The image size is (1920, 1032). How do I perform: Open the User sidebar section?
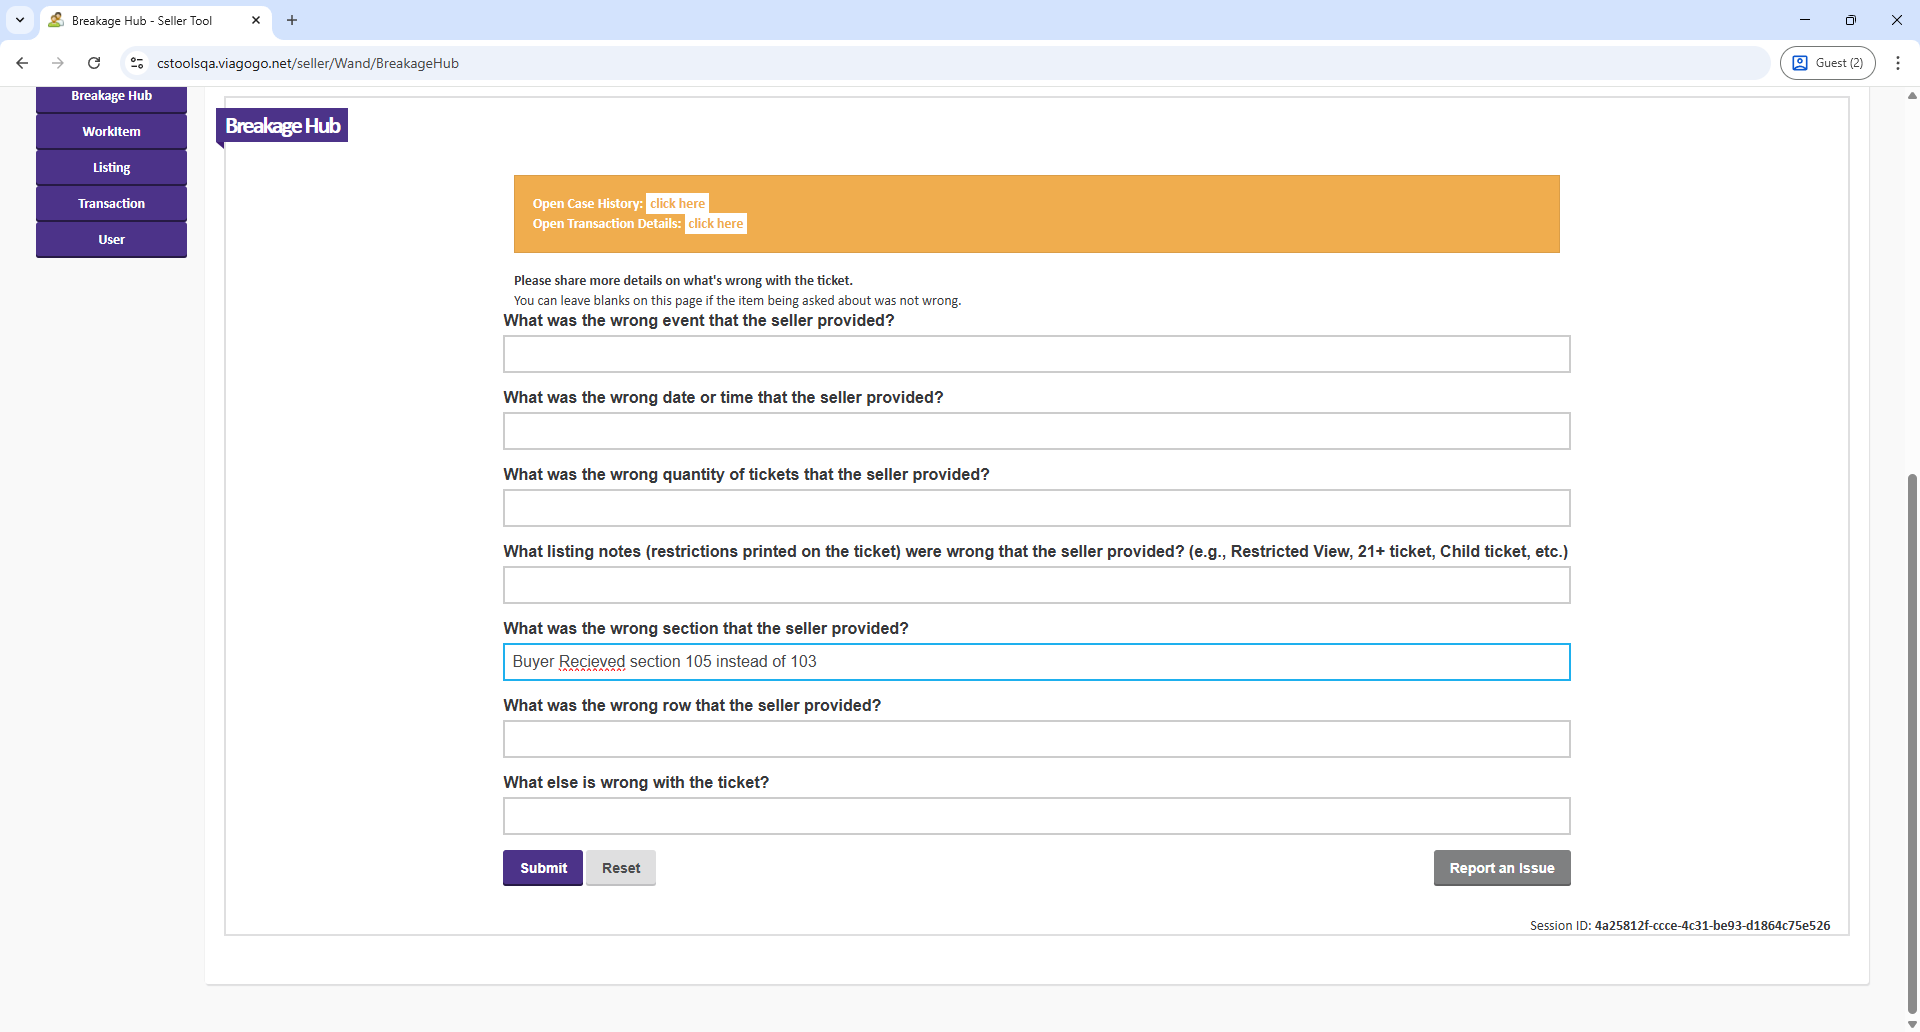[111, 240]
